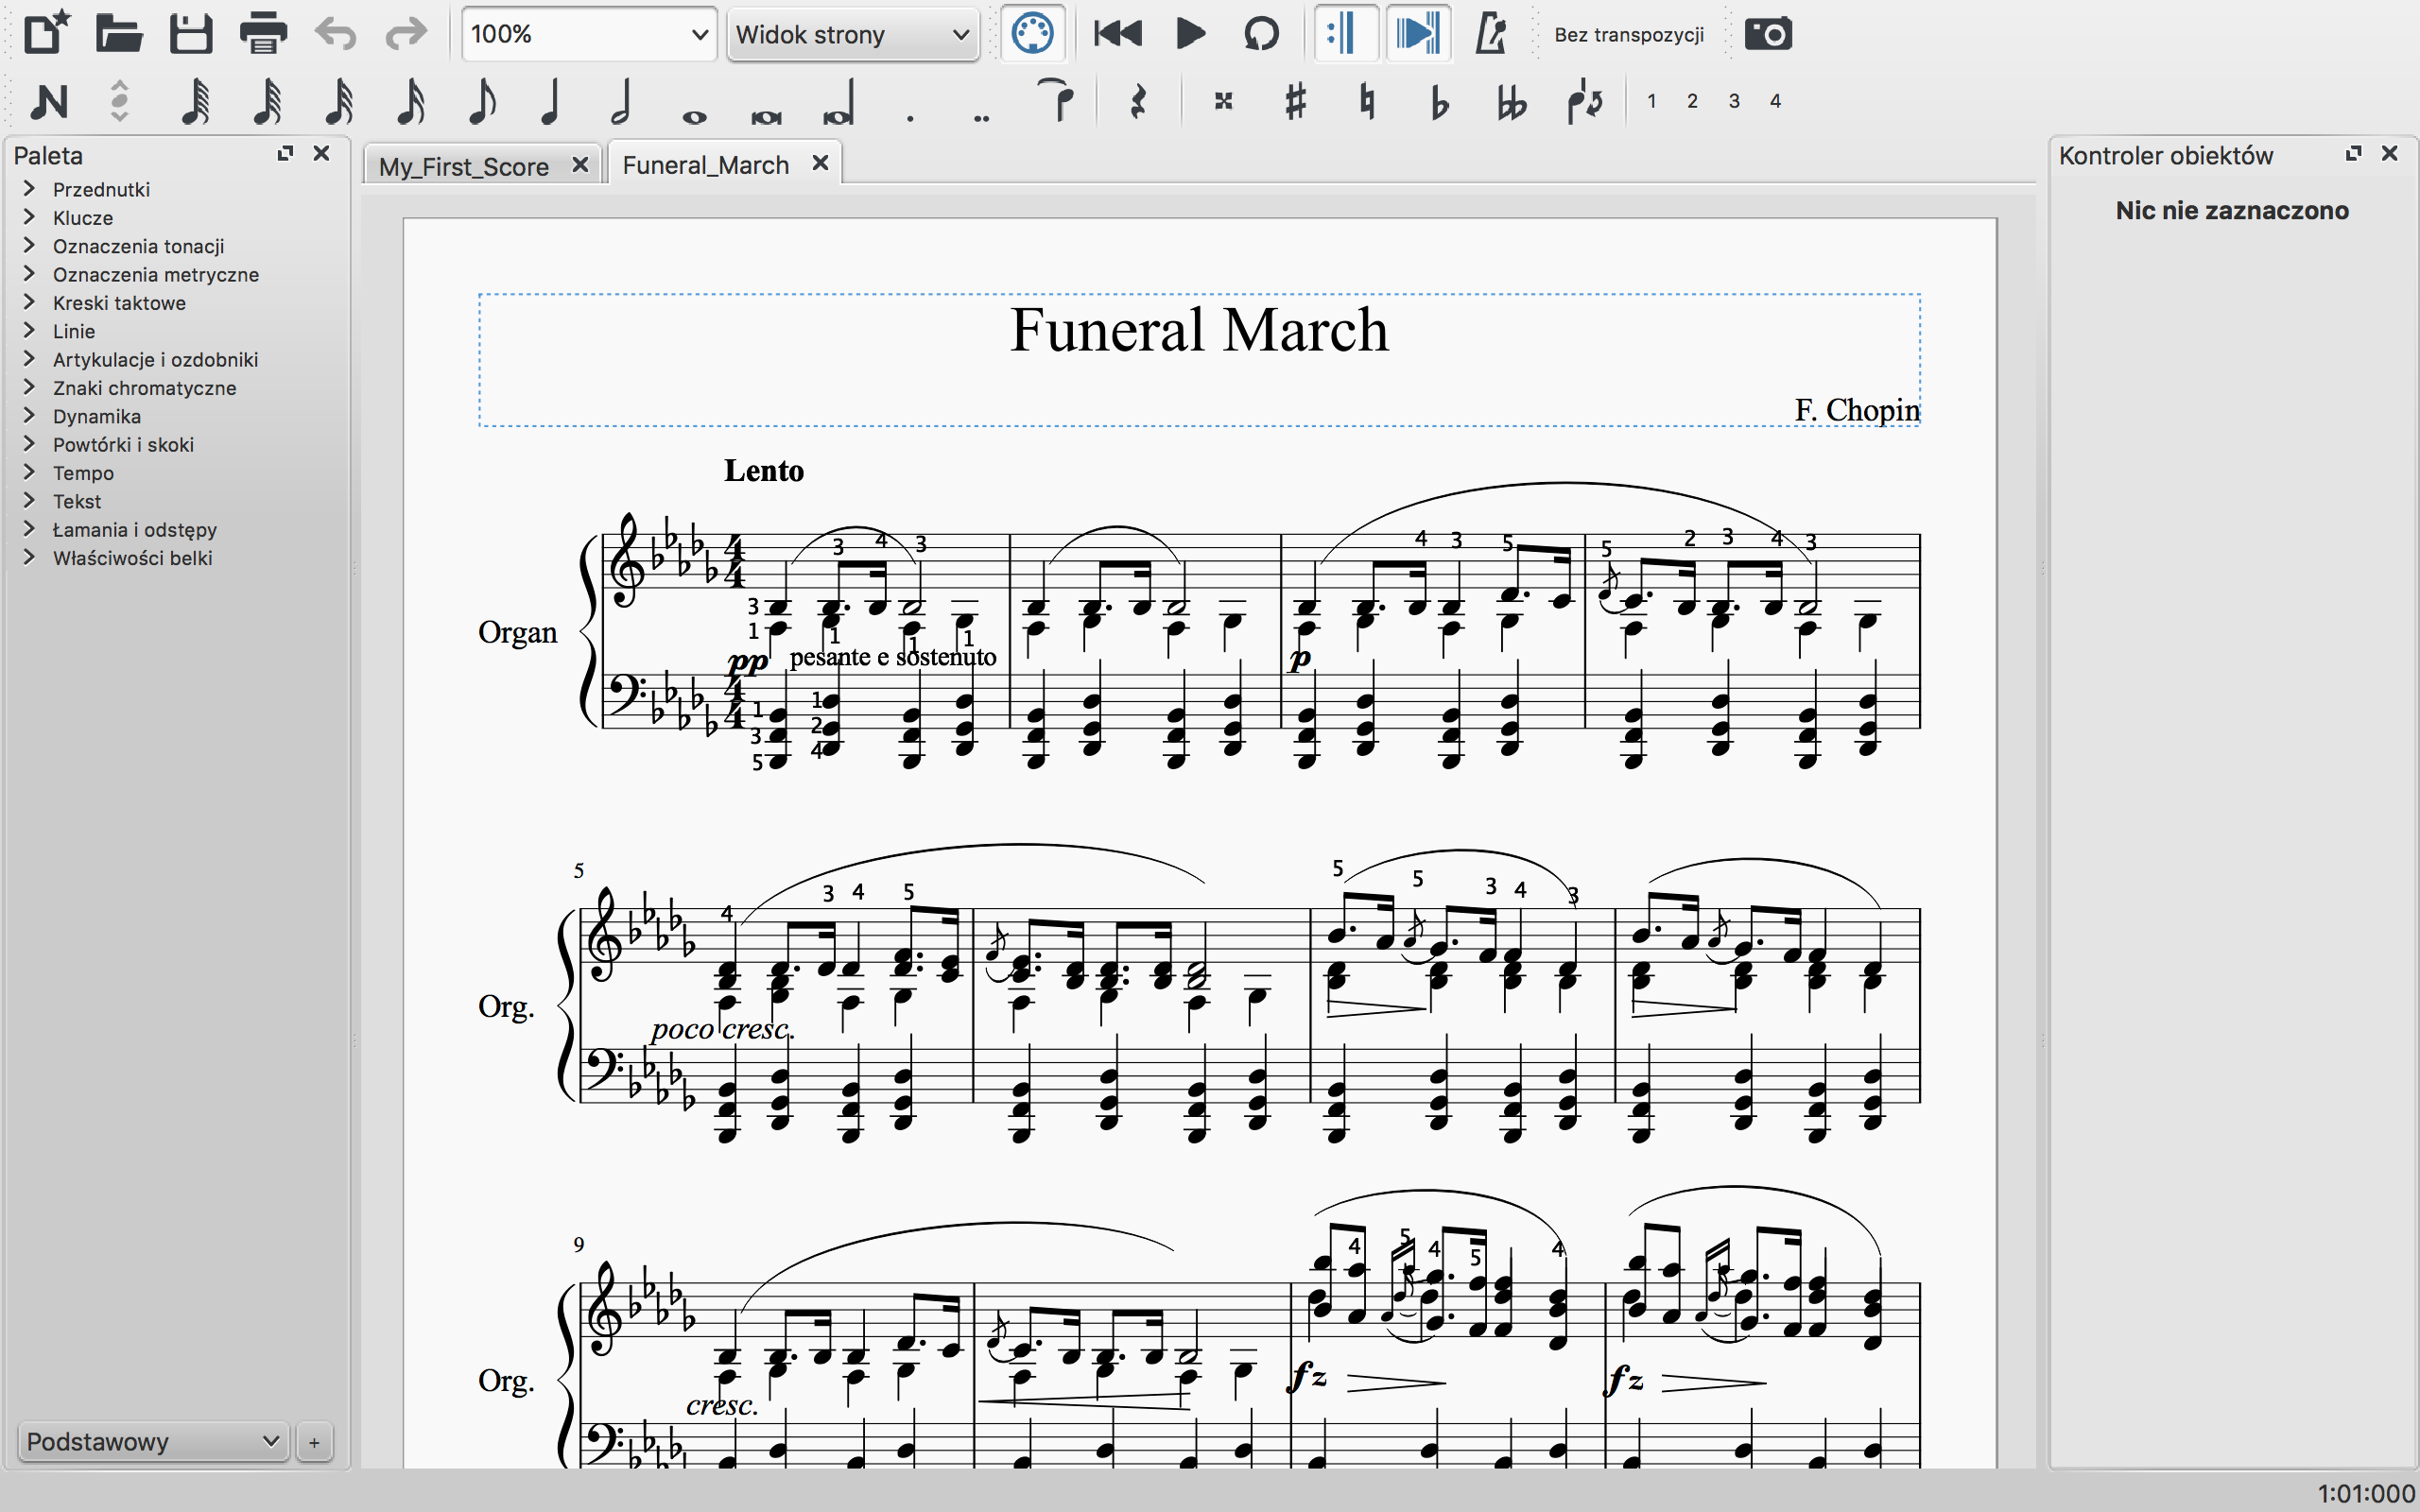Toggle note input mode (N icon)
Screen dimensions: 2420x1512
pos(48,101)
